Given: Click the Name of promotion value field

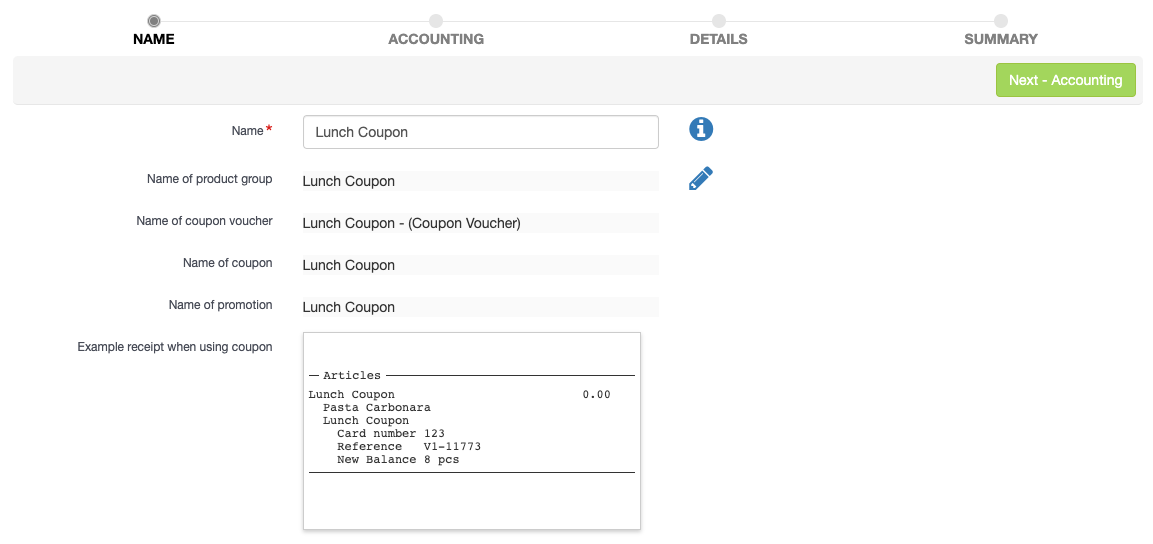Looking at the screenshot, I should click(481, 307).
